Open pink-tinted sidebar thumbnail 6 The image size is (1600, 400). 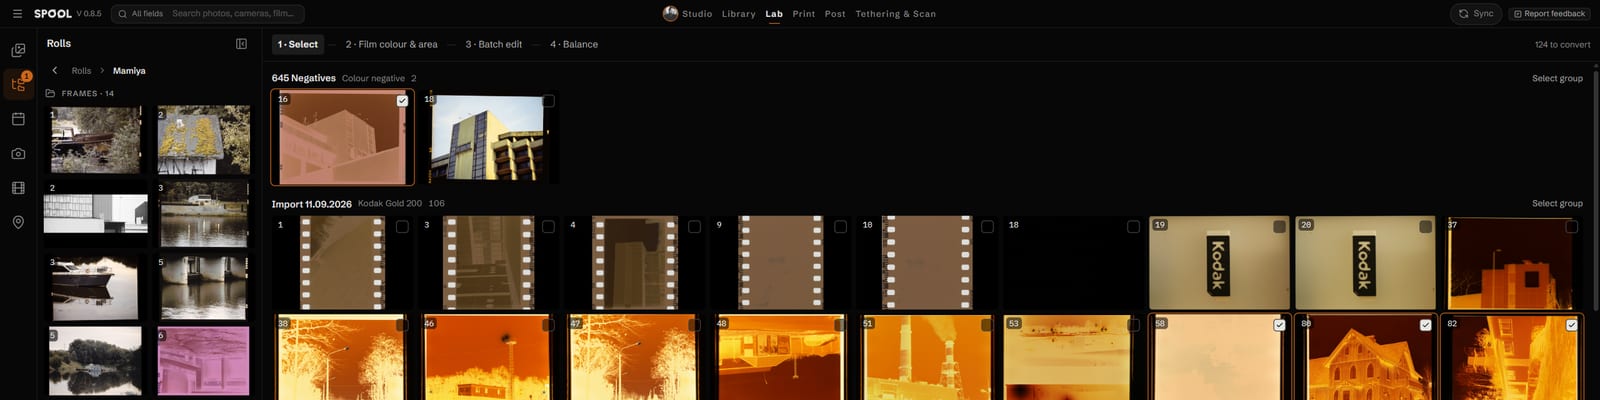(204, 361)
